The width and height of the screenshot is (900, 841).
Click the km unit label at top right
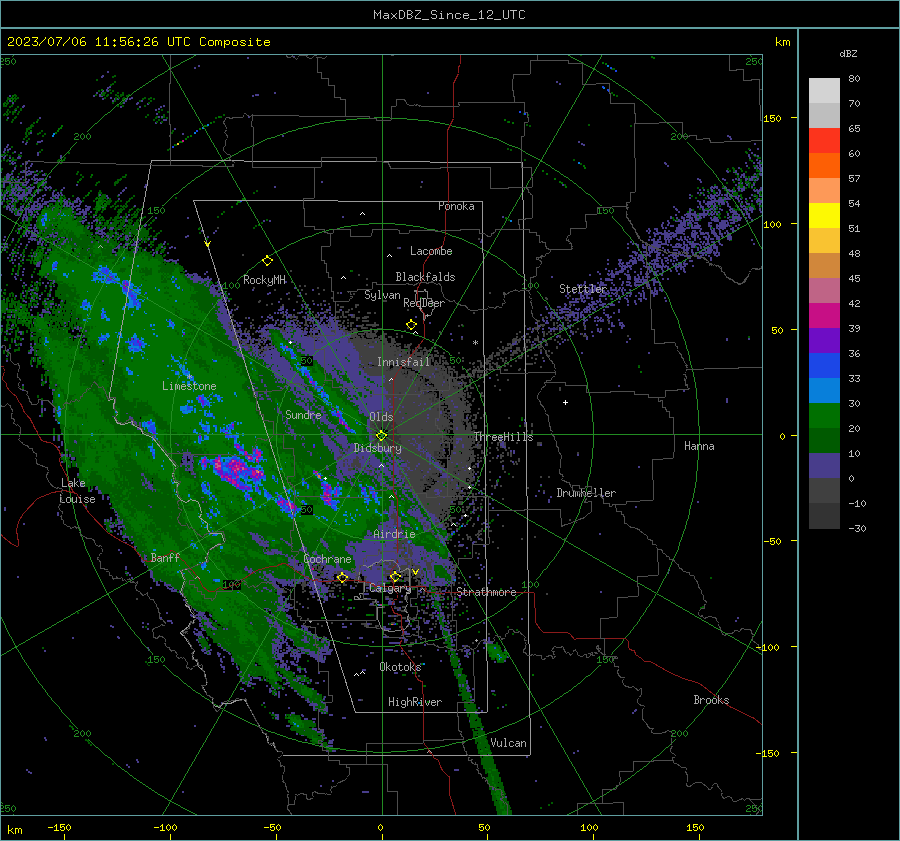coord(782,42)
